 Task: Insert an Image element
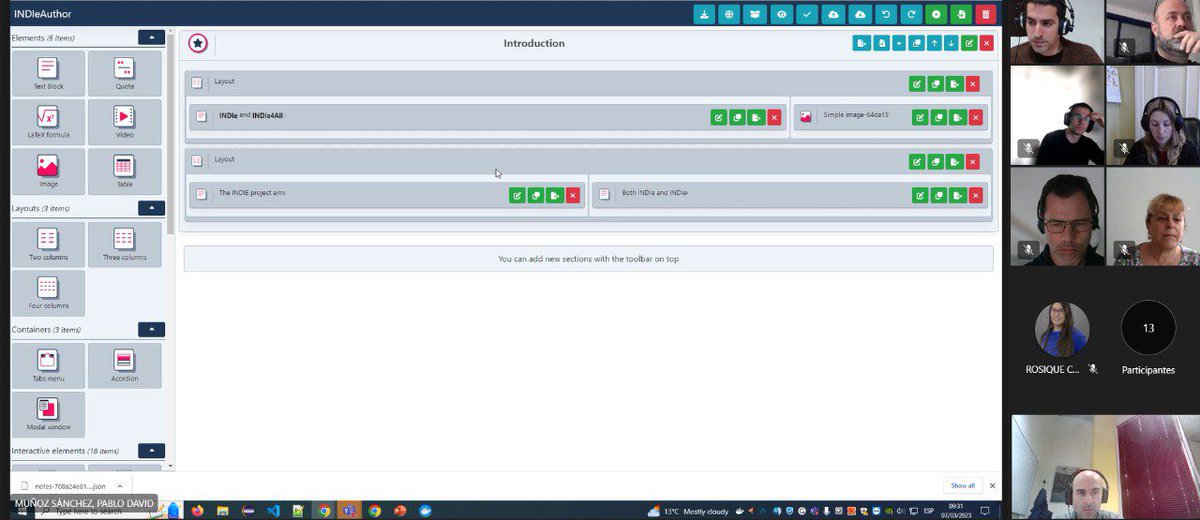point(48,171)
